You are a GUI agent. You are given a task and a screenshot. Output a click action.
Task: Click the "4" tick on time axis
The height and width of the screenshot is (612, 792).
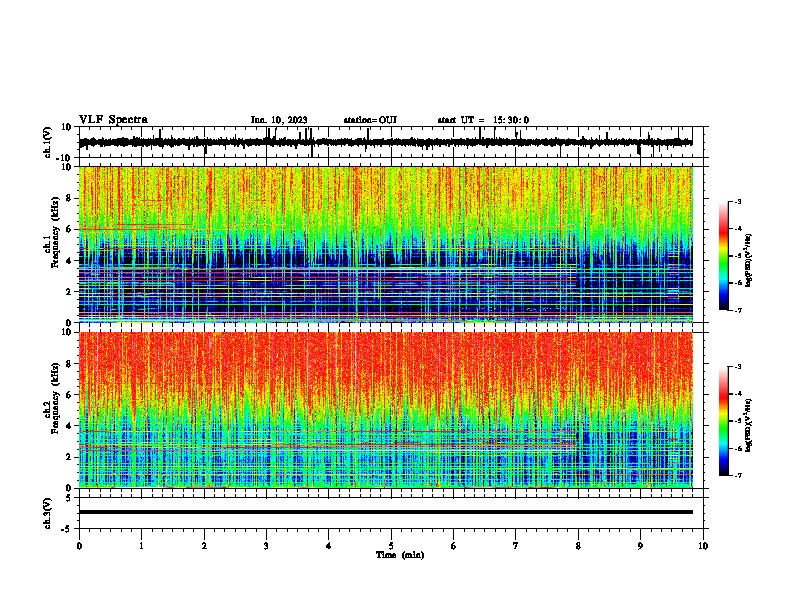coord(328,546)
